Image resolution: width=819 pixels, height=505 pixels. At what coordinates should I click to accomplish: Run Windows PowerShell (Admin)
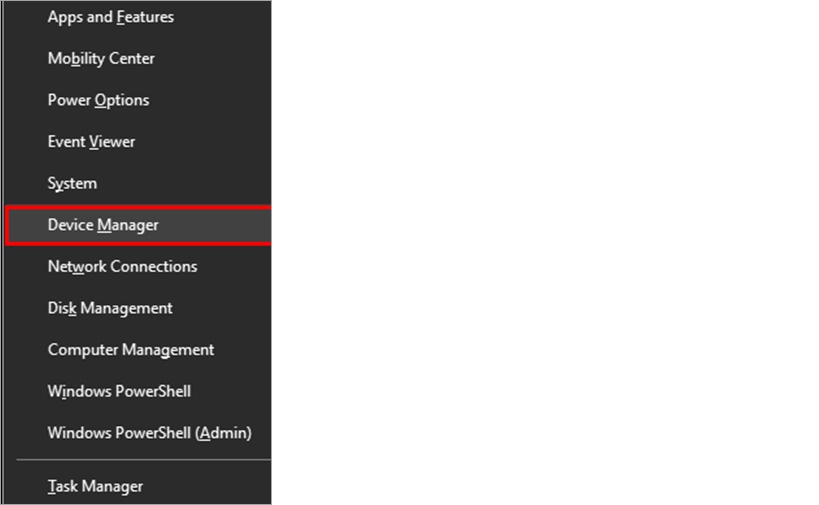[138, 433]
